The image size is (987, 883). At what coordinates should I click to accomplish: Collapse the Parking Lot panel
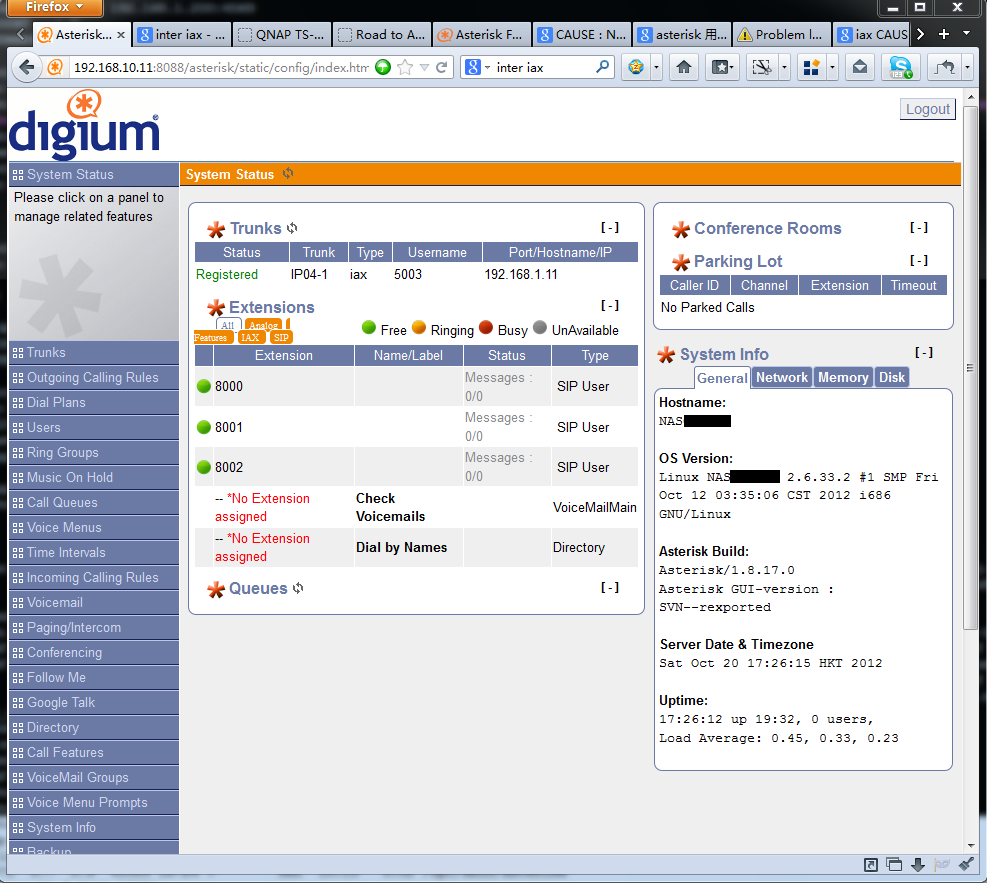click(919, 261)
